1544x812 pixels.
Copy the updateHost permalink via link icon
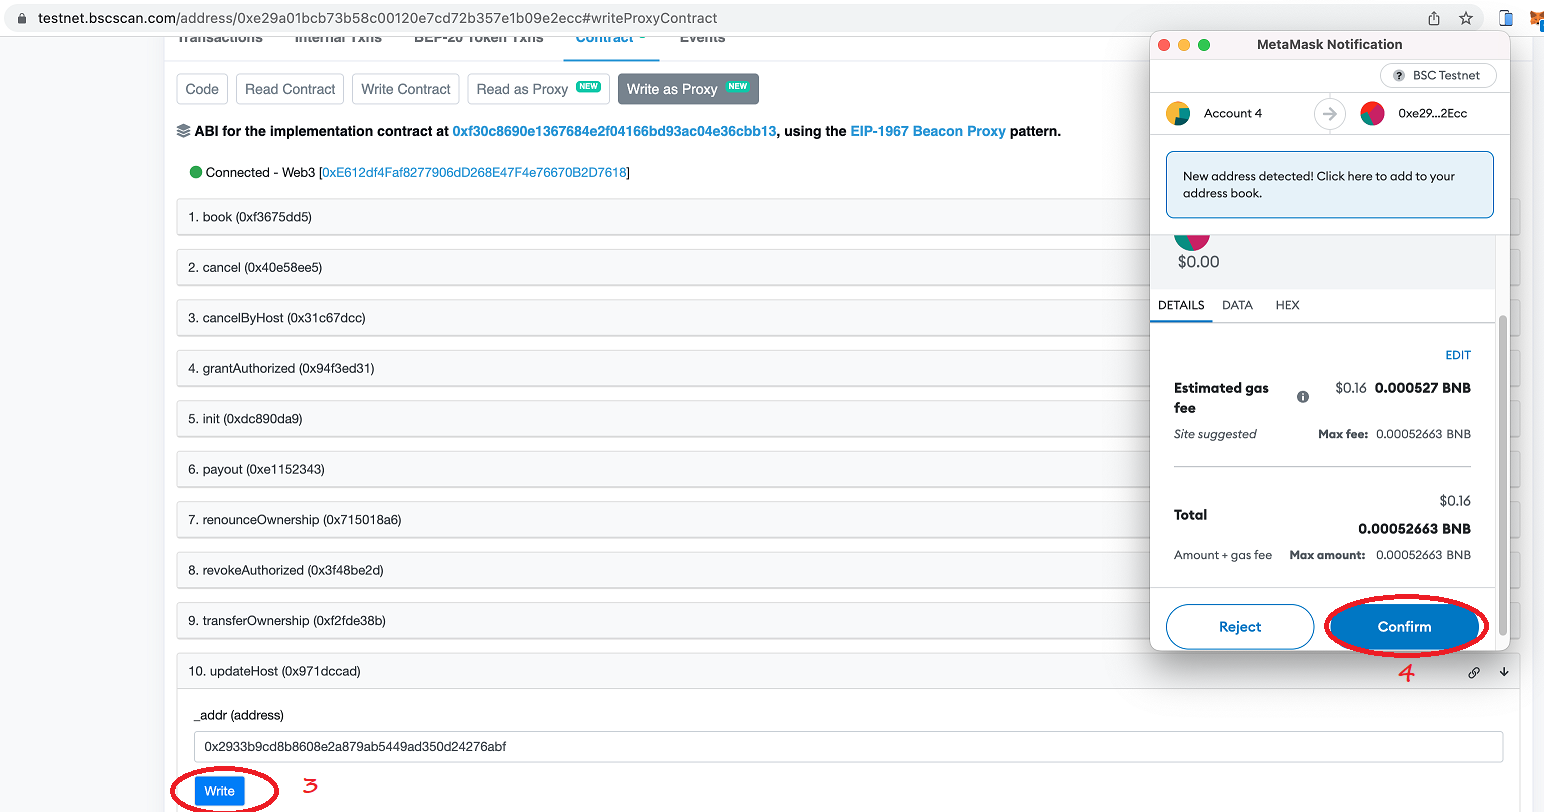point(1474,673)
